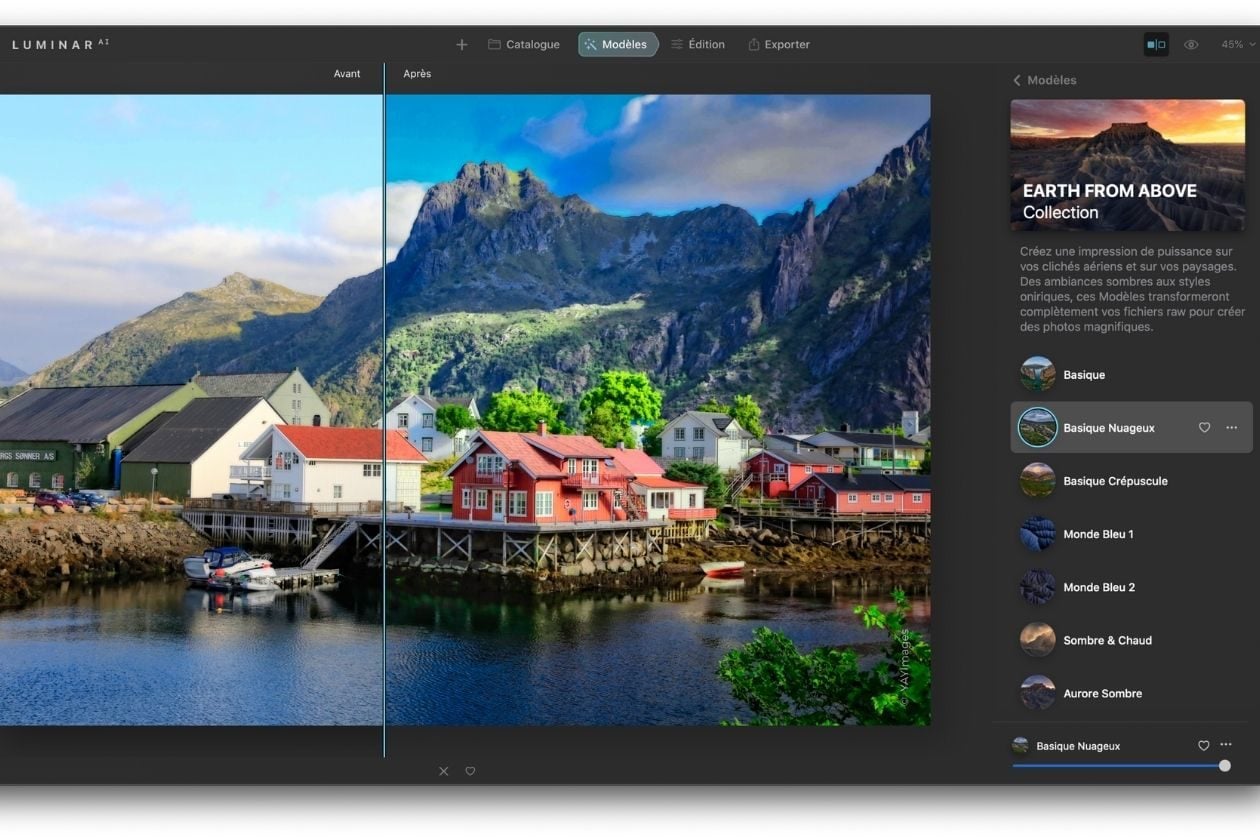Image resolution: width=1260 pixels, height=840 pixels.
Task: Choose the Monde Bleu 1 template
Action: (x=1097, y=534)
